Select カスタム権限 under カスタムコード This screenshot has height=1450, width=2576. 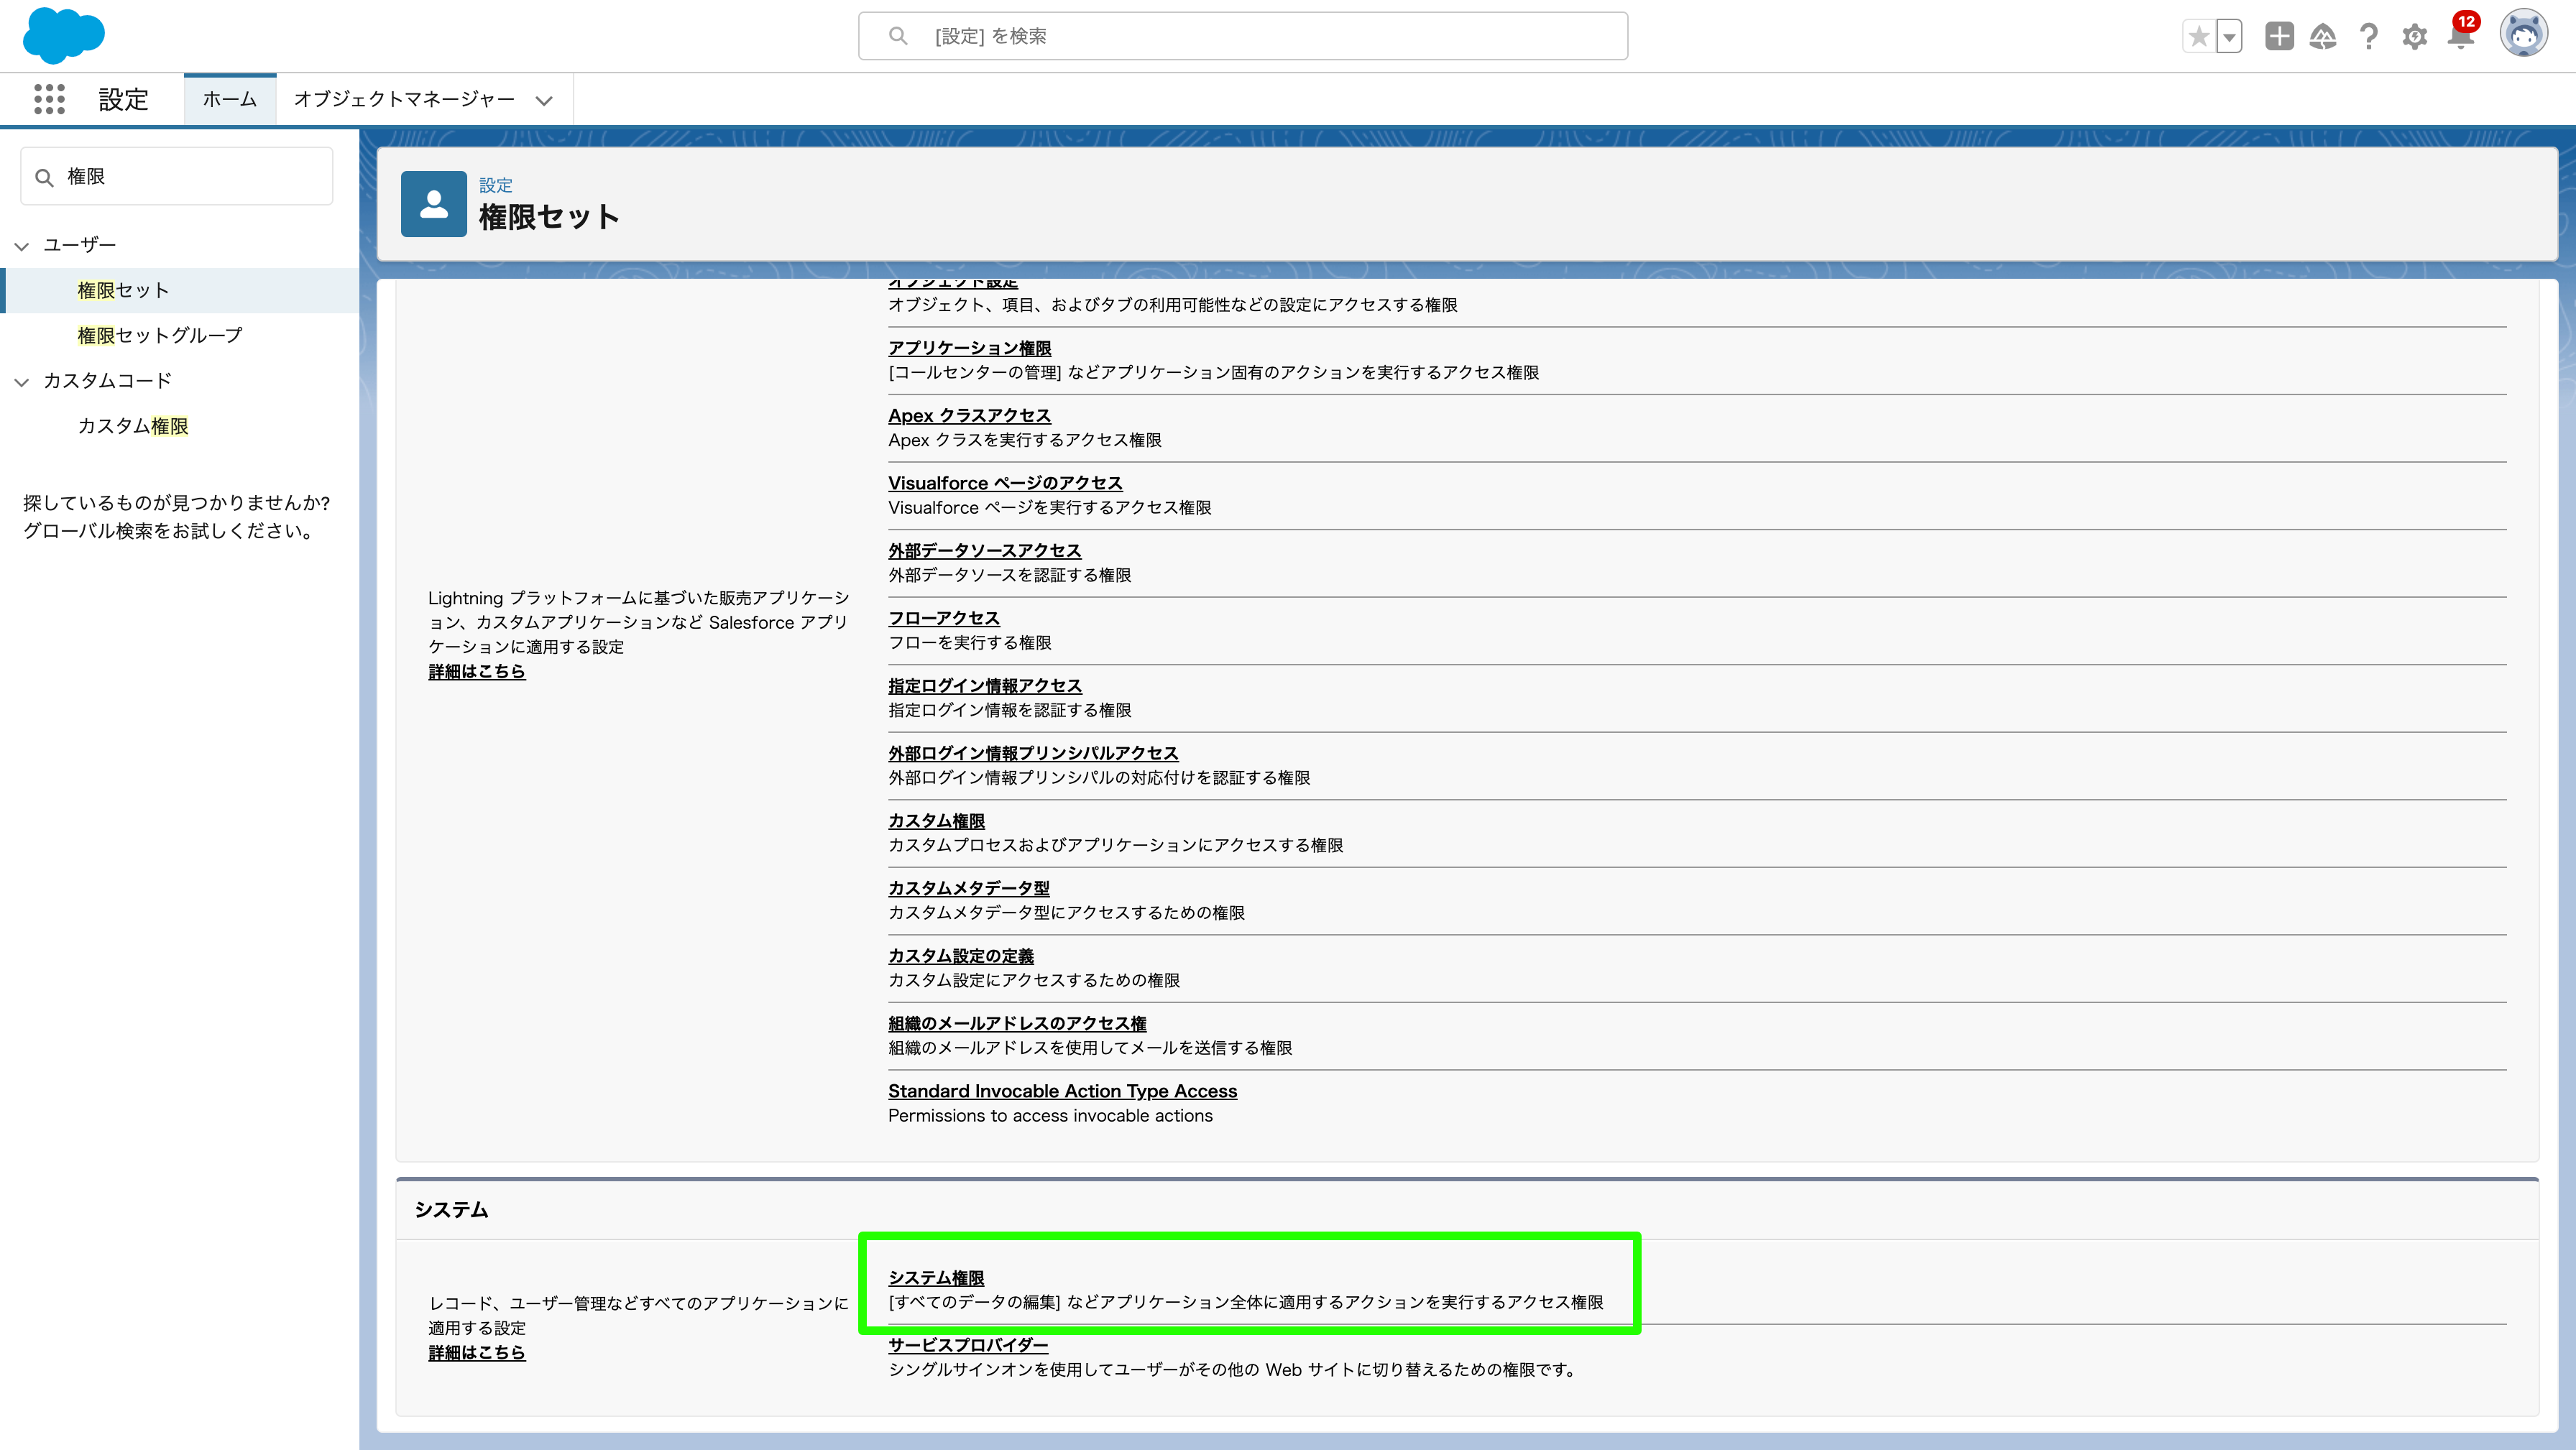(x=133, y=426)
